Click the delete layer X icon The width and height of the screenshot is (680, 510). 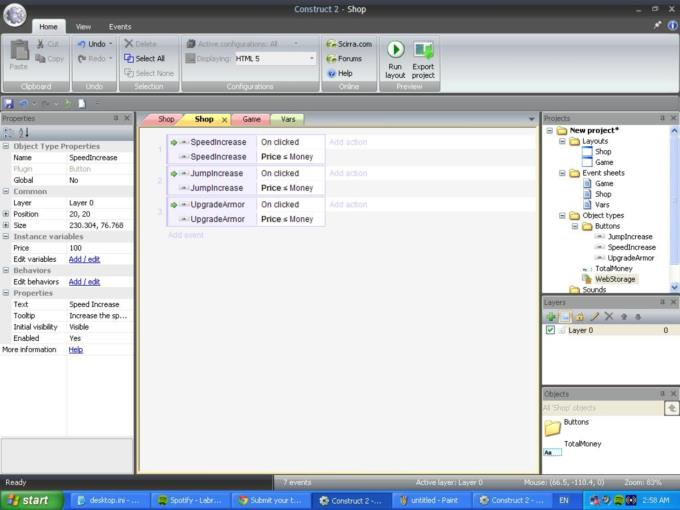pos(609,317)
